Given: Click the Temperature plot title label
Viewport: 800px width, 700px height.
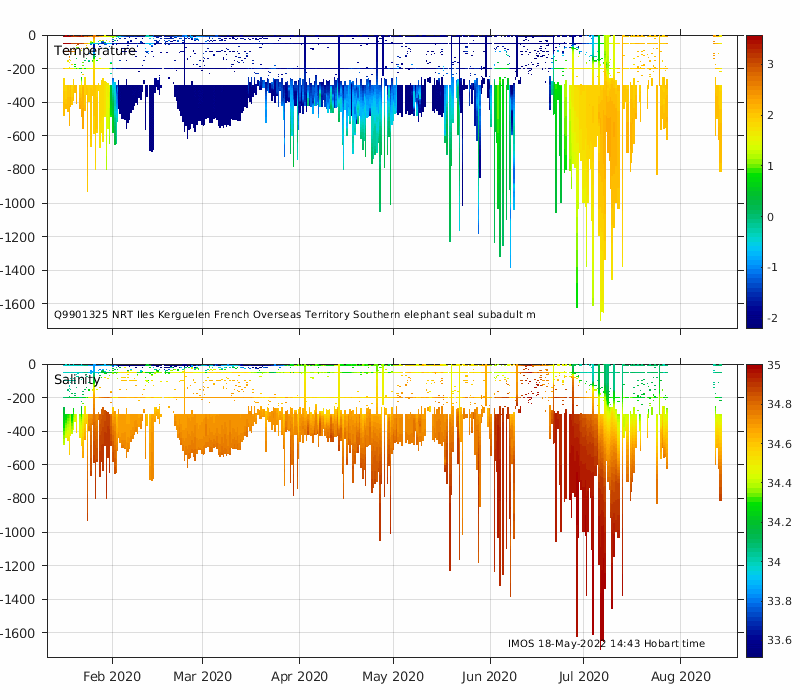Looking at the screenshot, I should click(x=94, y=51).
